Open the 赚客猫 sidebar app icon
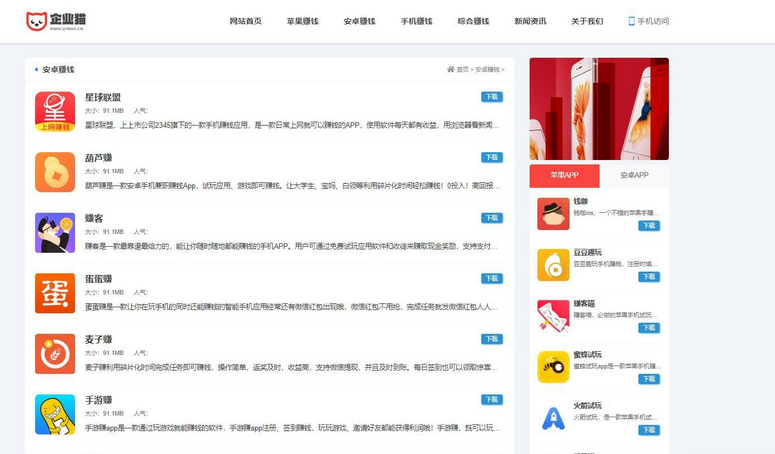 tap(553, 316)
